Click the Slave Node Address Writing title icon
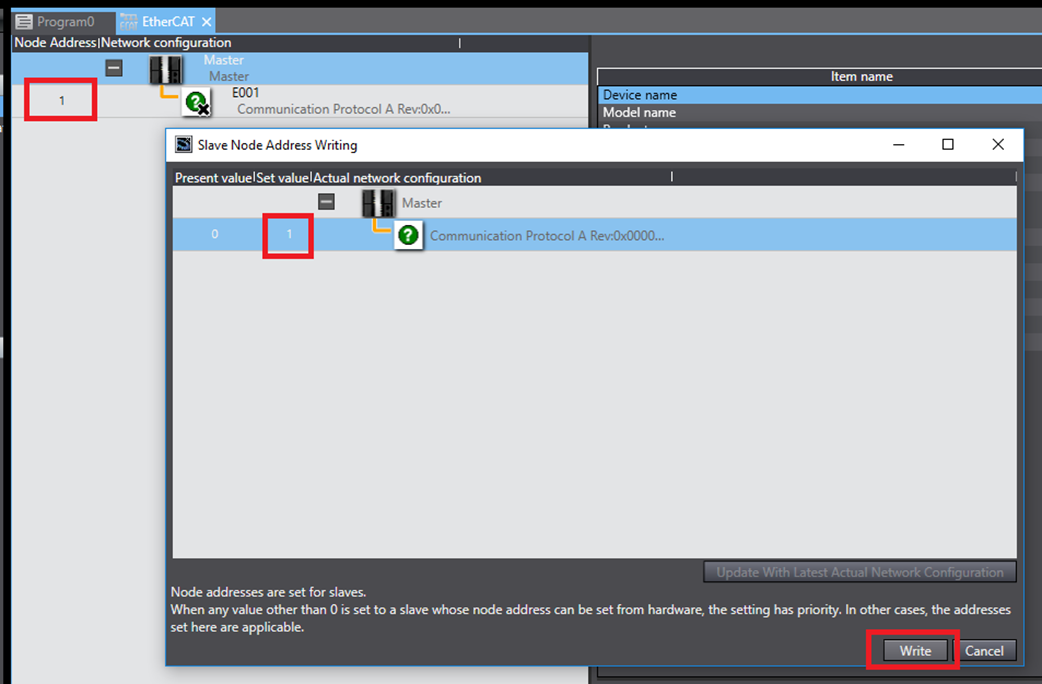Image resolution: width=1042 pixels, height=684 pixels. click(183, 145)
